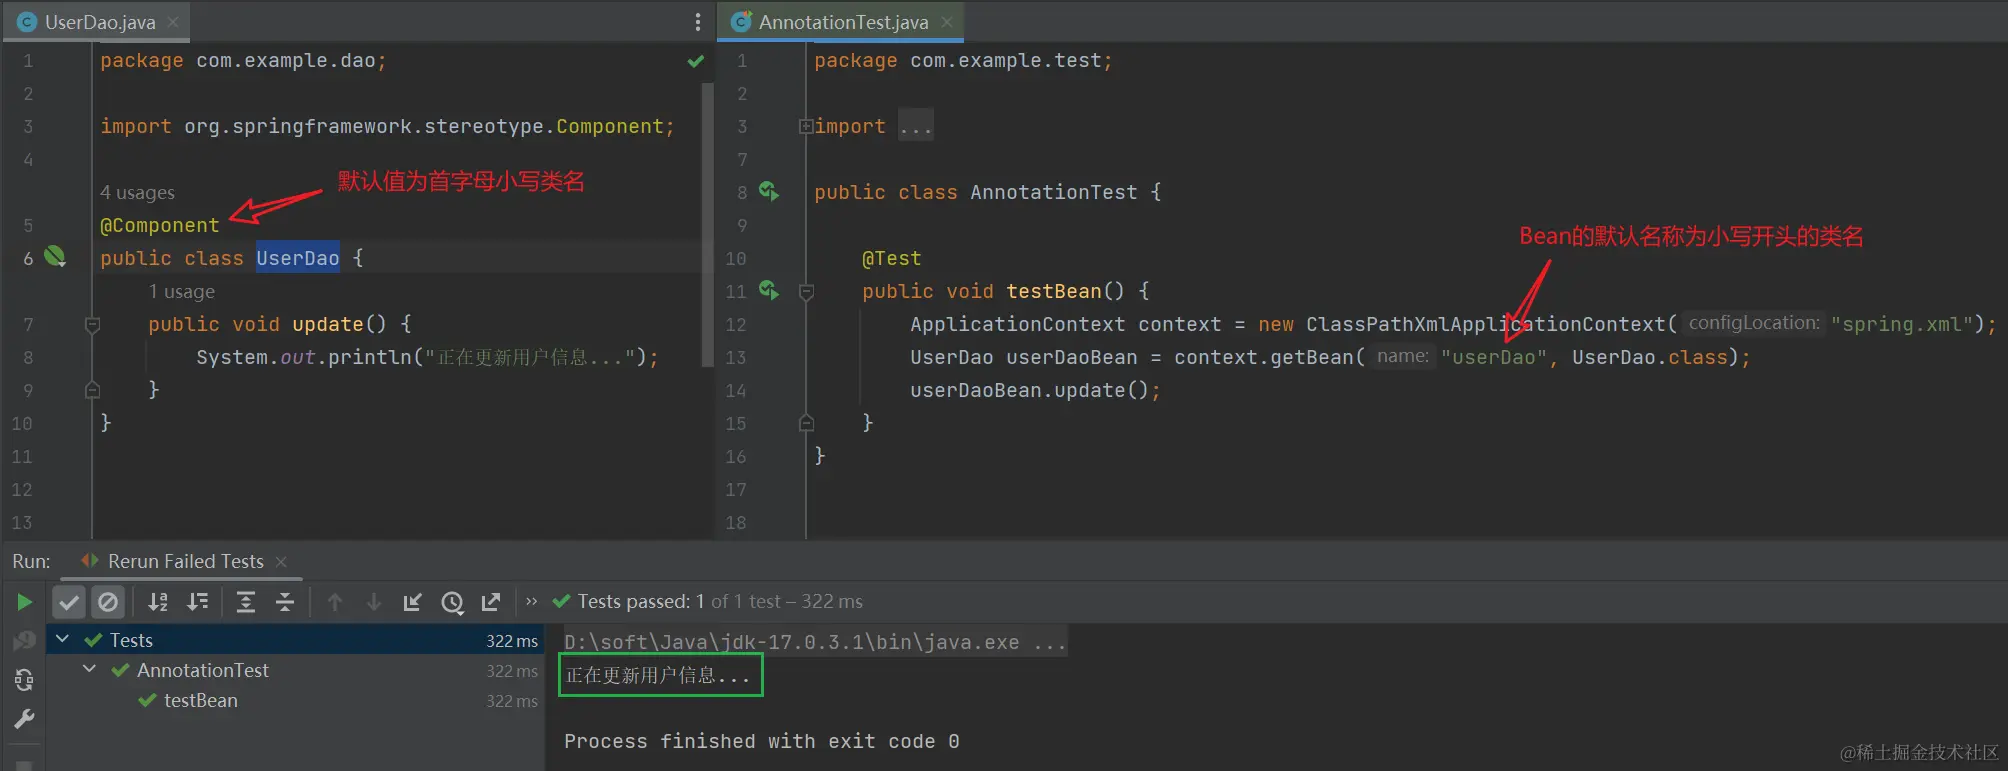
Task: Open the test history clock icon
Action: tap(452, 602)
